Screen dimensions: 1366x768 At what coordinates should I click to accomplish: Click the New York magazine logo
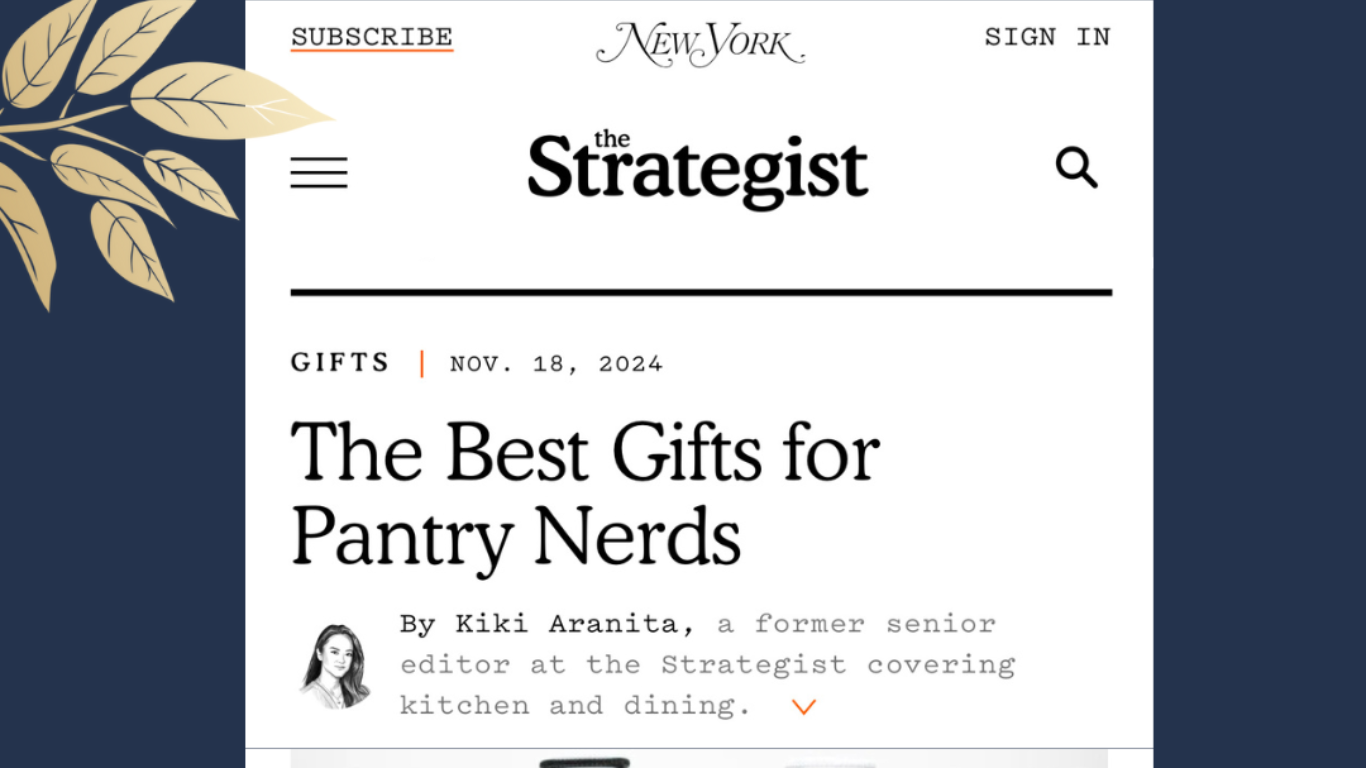click(700, 43)
